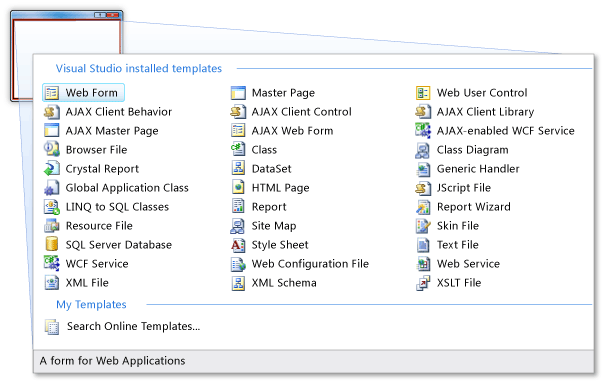Select the AJAX Master Page icon

coord(52,131)
